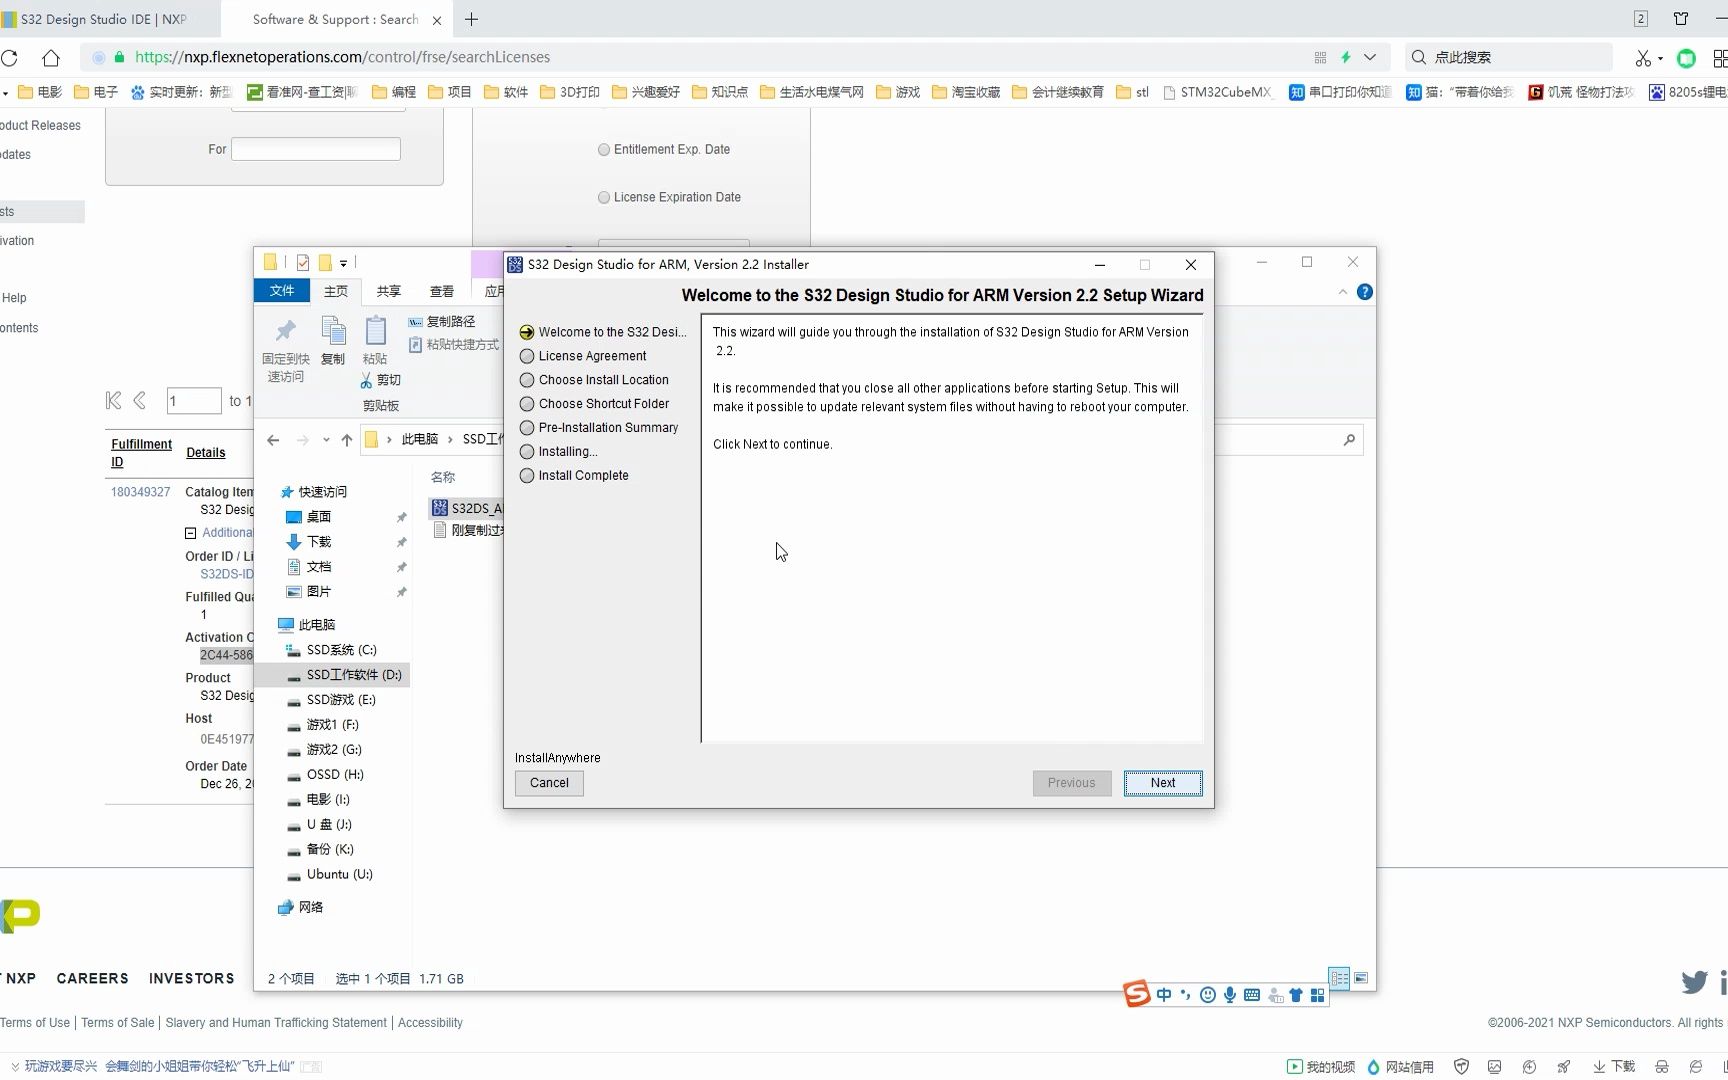This screenshot has height=1080, width=1728.
Task: Open the browser address bar dropdown arrow
Action: click(x=1370, y=57)
